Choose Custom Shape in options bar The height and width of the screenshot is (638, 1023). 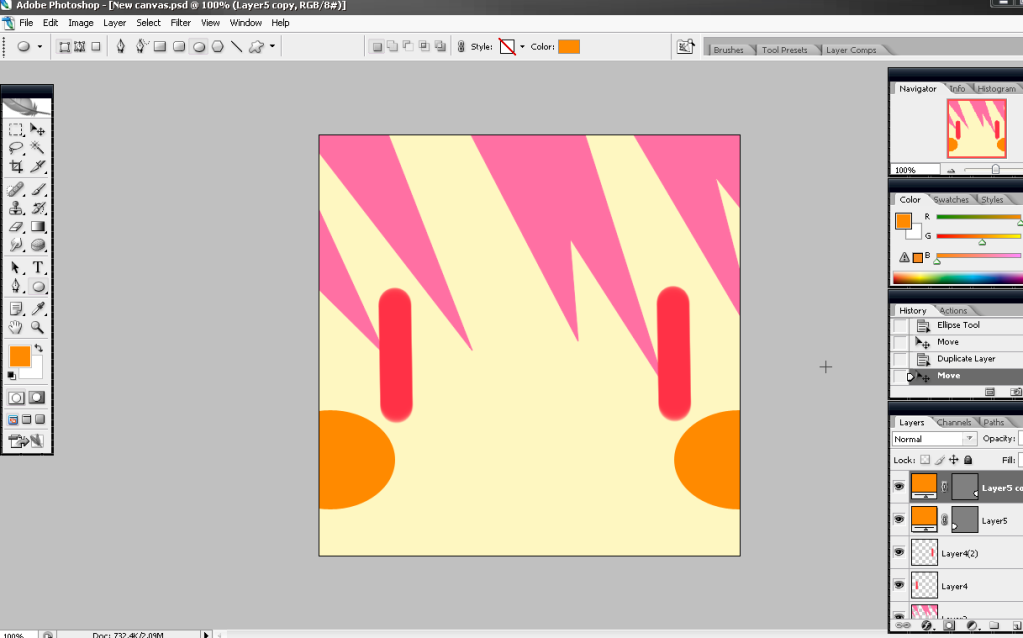click(x=256, y=47)
